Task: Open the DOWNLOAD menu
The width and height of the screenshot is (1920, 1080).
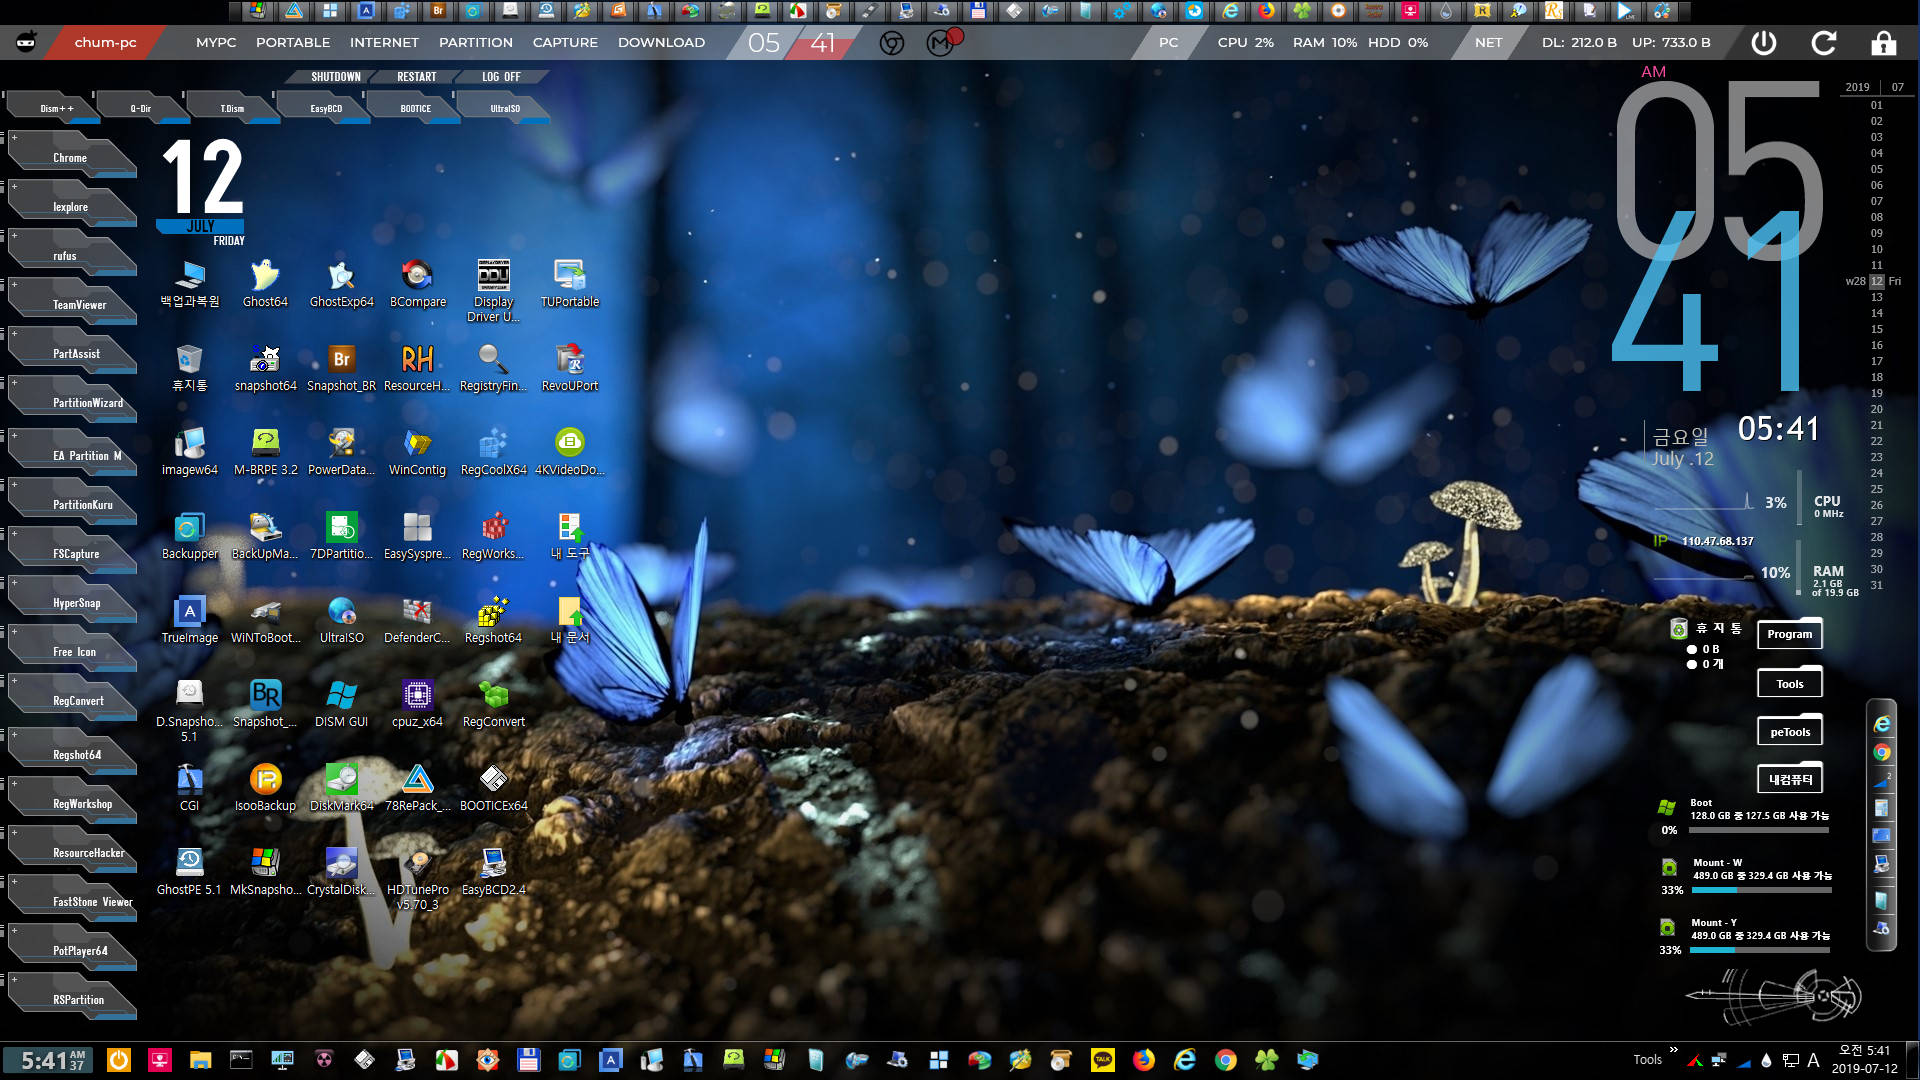Action: (661, 42)
